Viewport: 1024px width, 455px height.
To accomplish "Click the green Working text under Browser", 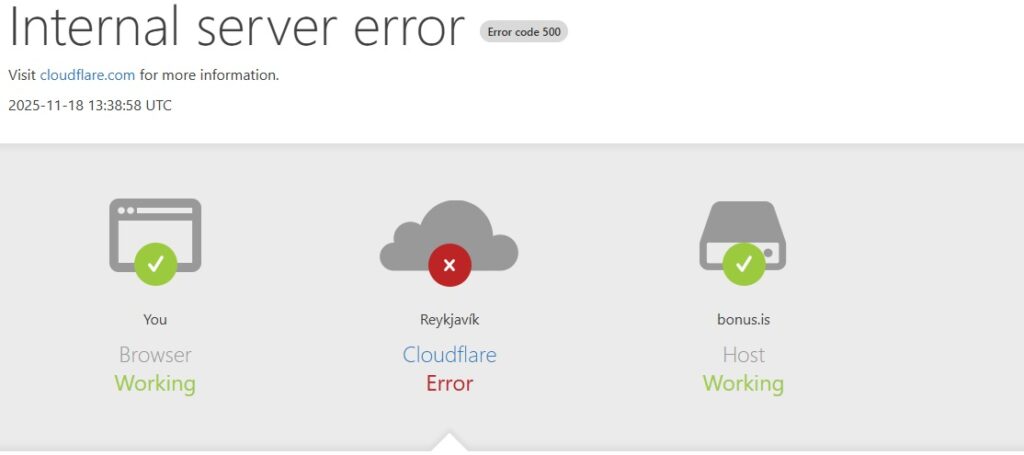I will (155, 383).
